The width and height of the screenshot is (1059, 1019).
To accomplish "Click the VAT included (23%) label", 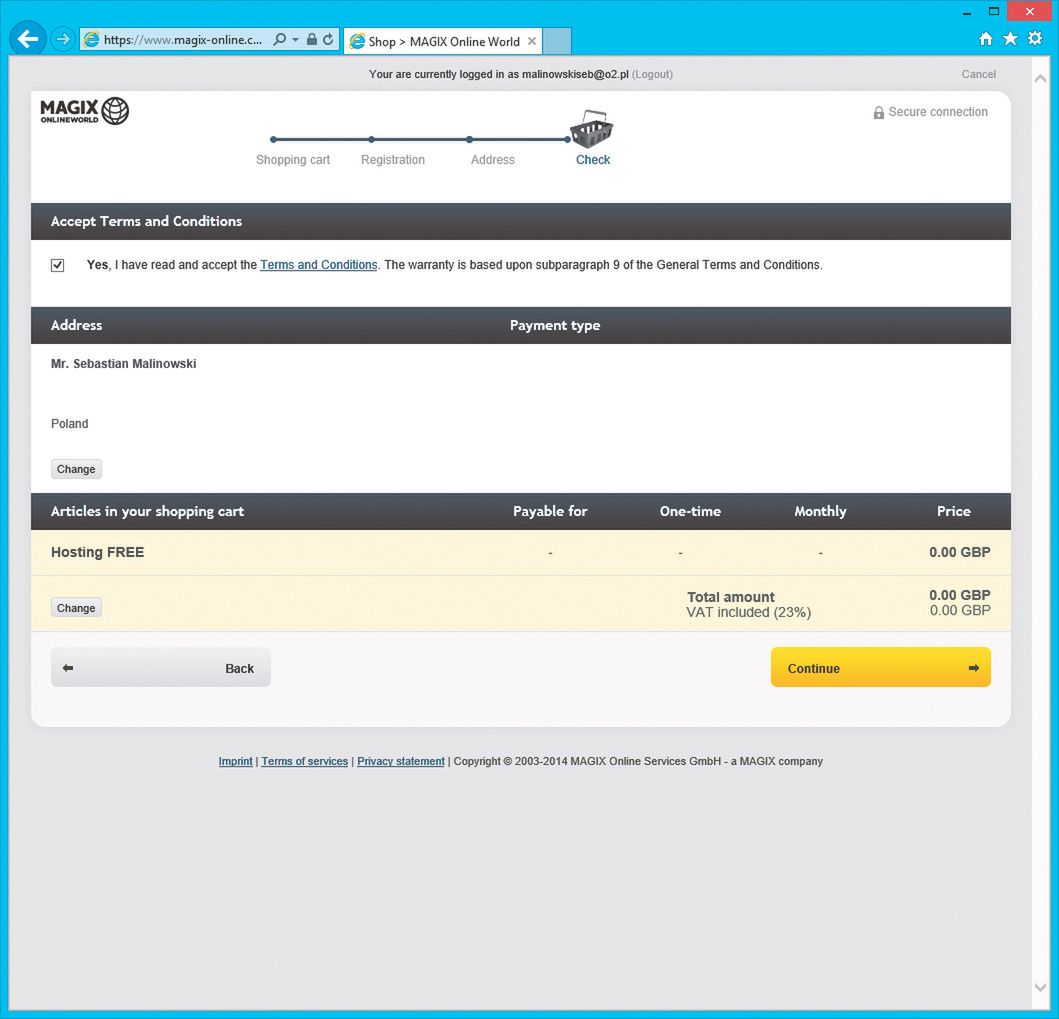I will pyautogui.click(x=748, y=612).
